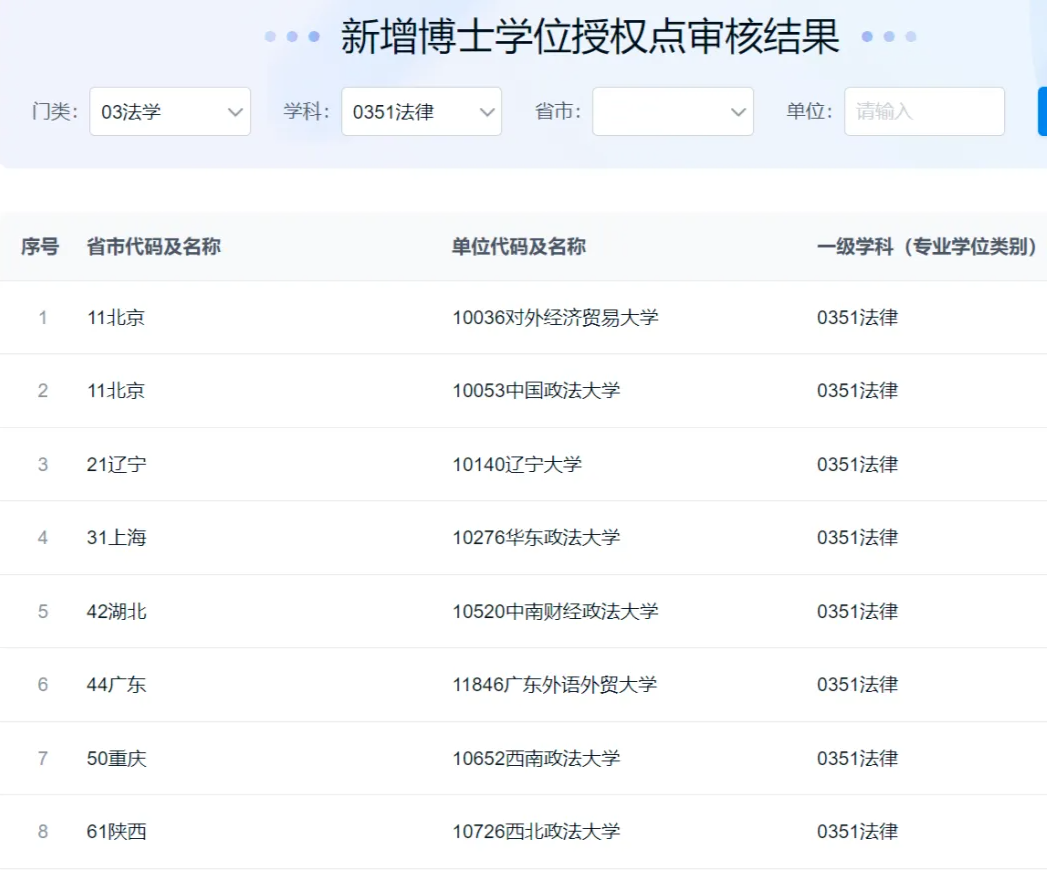Select cell 10140辽宁大学
The height and width of the screenshot is (889, 1047).
pyautogui.click(x=517, y=464)
